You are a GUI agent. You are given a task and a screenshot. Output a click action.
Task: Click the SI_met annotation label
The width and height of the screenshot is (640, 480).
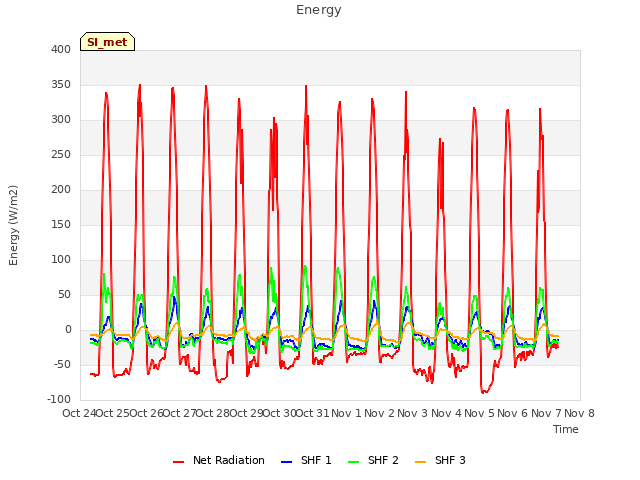(x=107, y=42)
